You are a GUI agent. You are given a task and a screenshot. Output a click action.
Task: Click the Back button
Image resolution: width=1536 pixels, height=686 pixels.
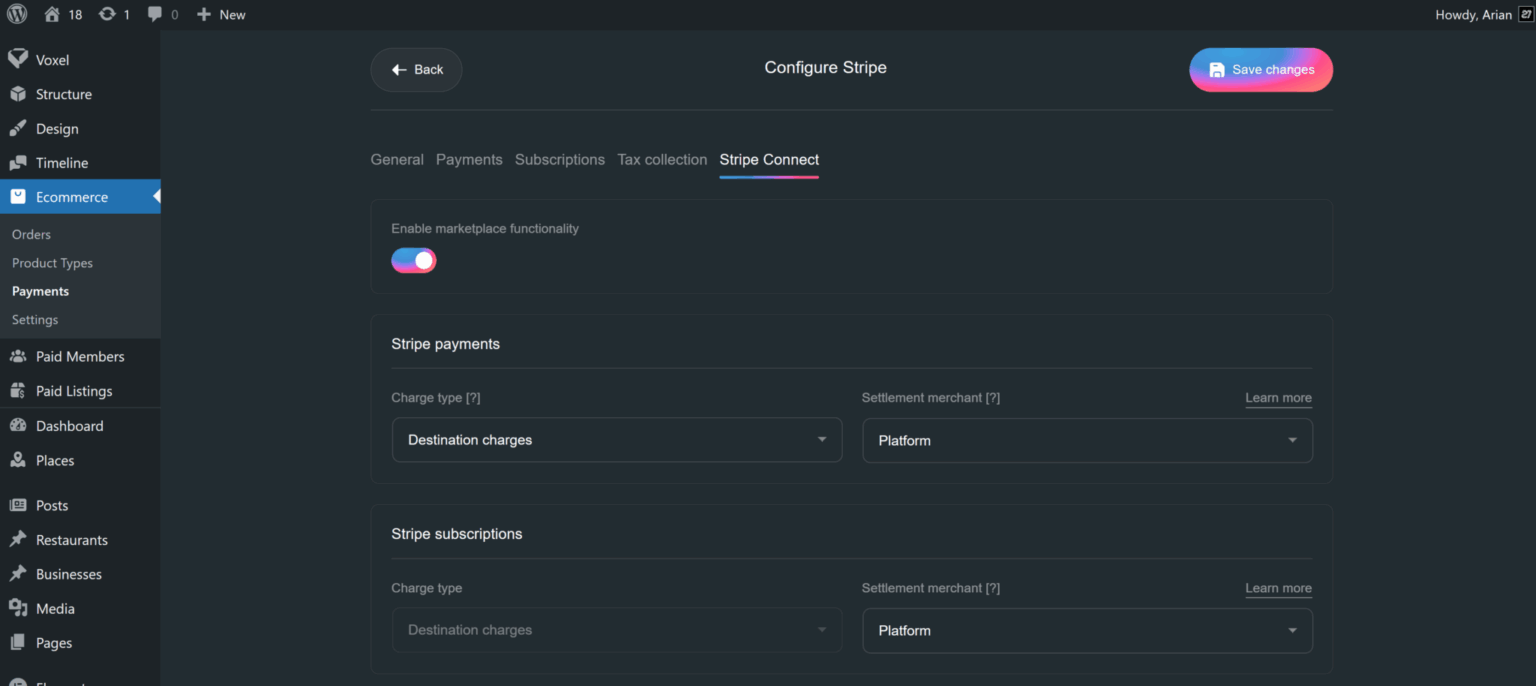pyautogui.click(x=416, y=70)
